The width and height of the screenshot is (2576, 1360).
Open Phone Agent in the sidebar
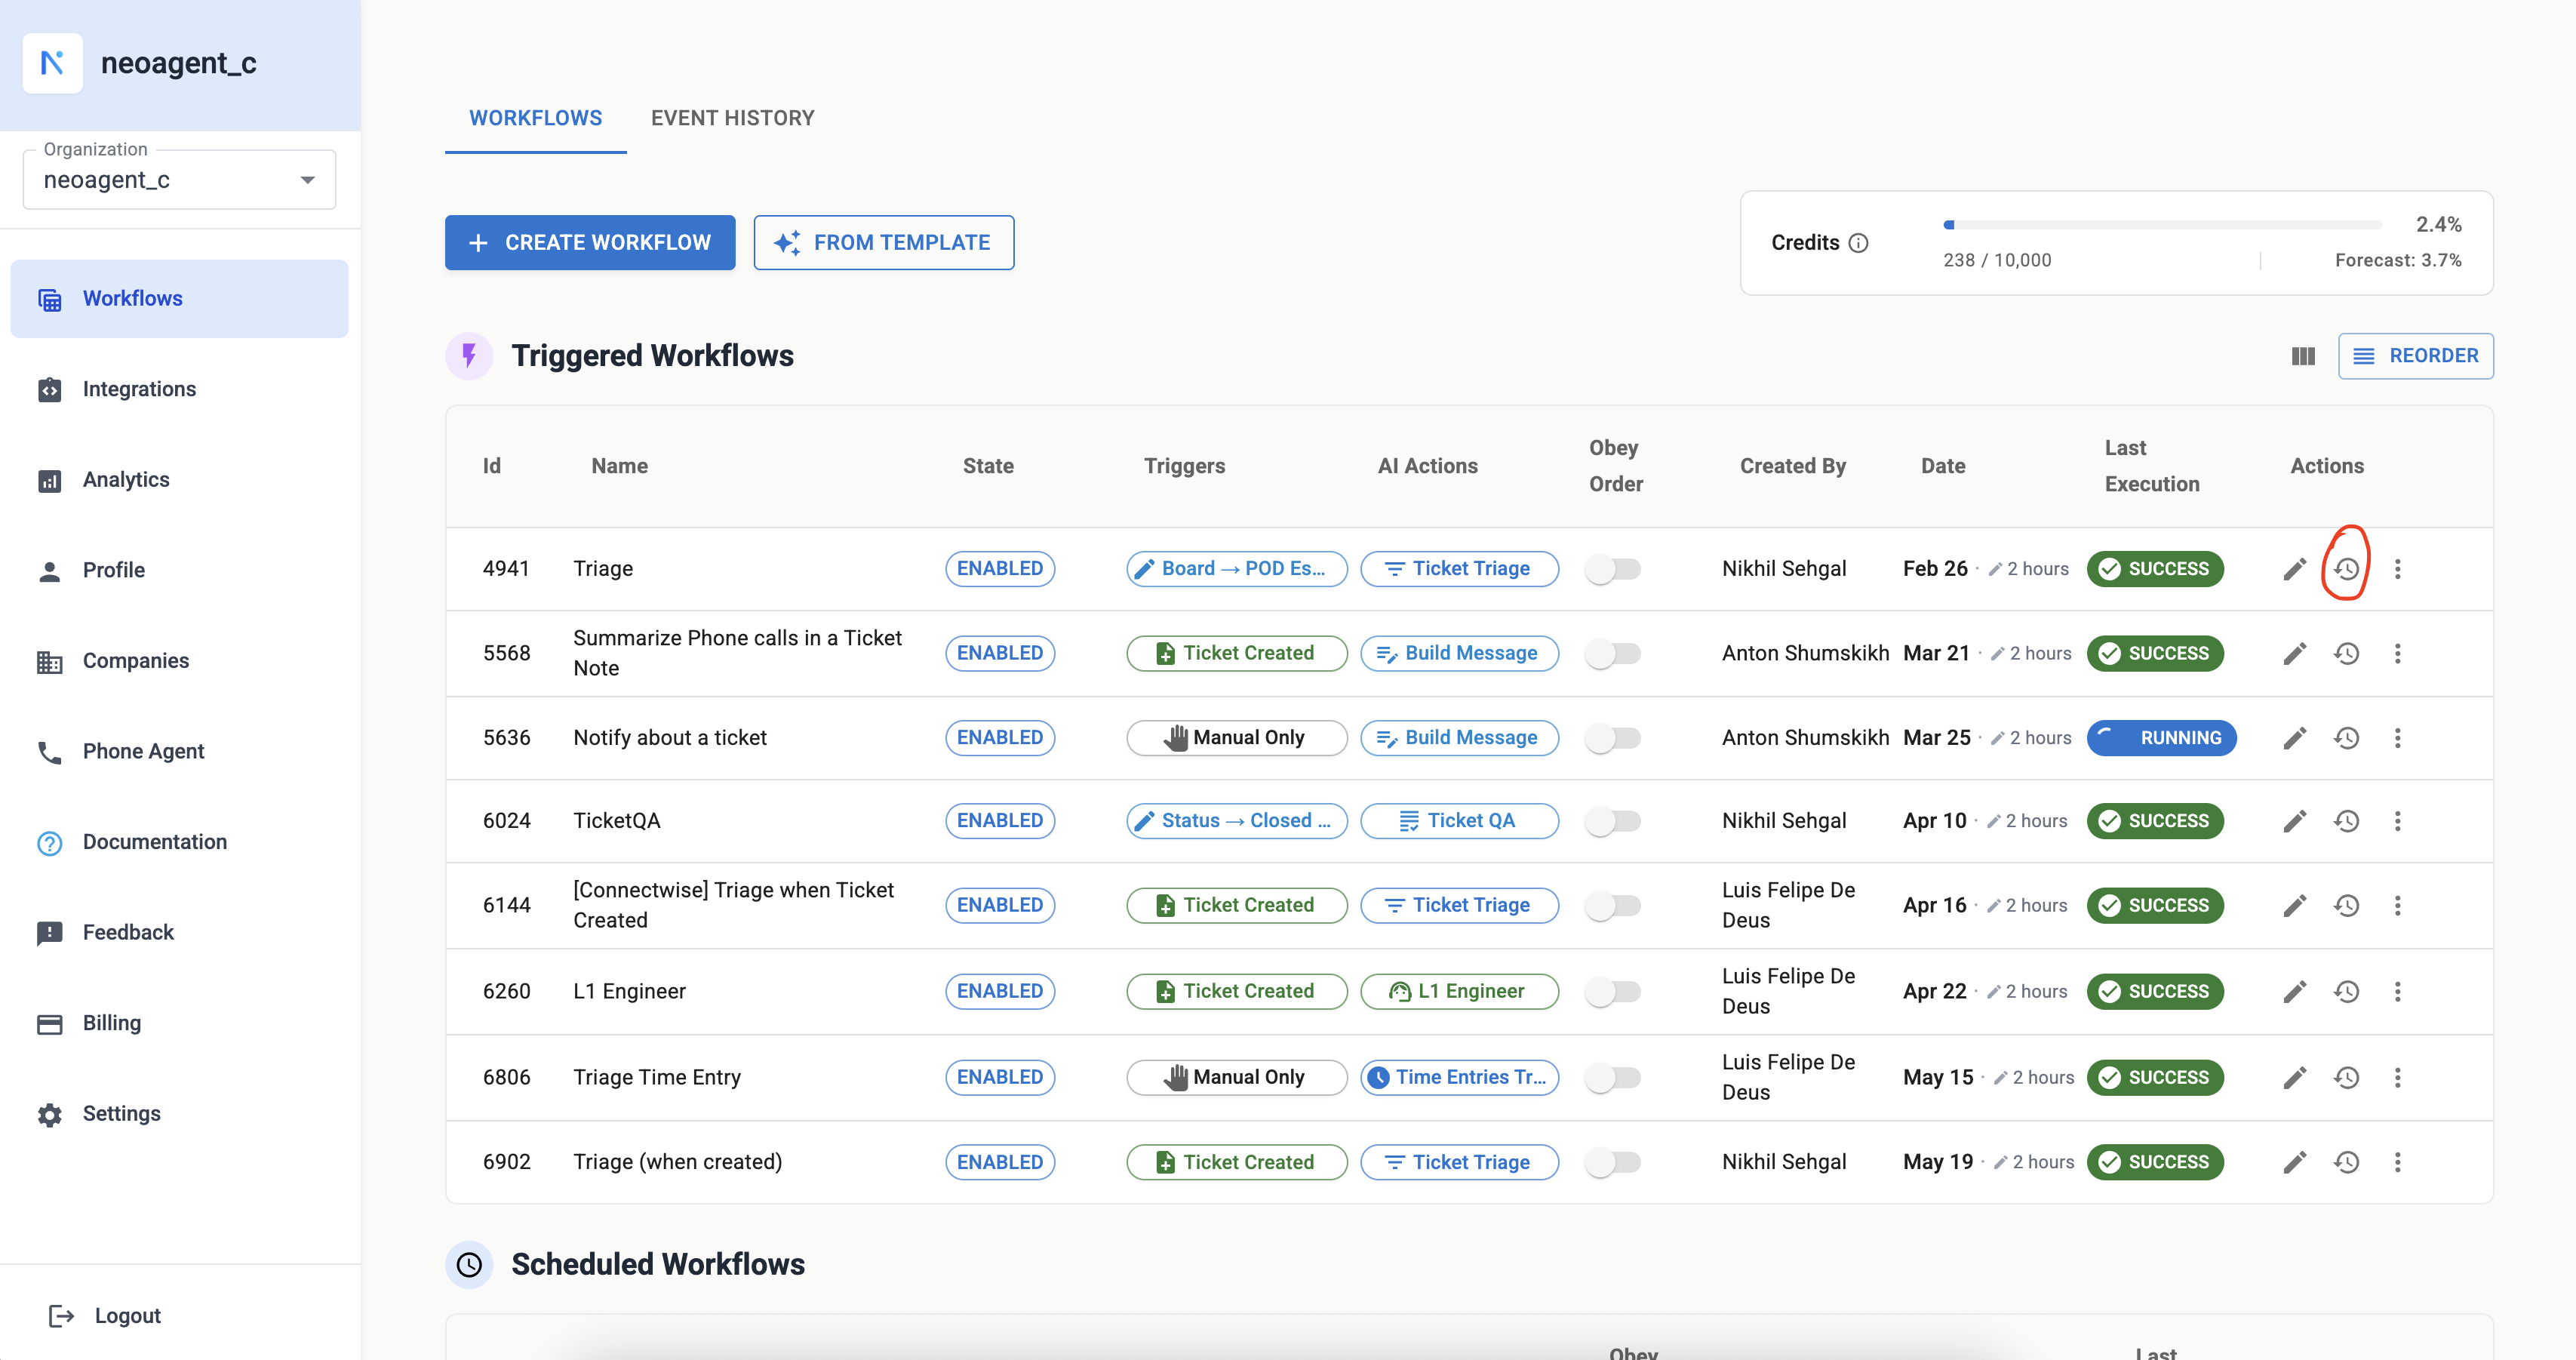point(143,751)
